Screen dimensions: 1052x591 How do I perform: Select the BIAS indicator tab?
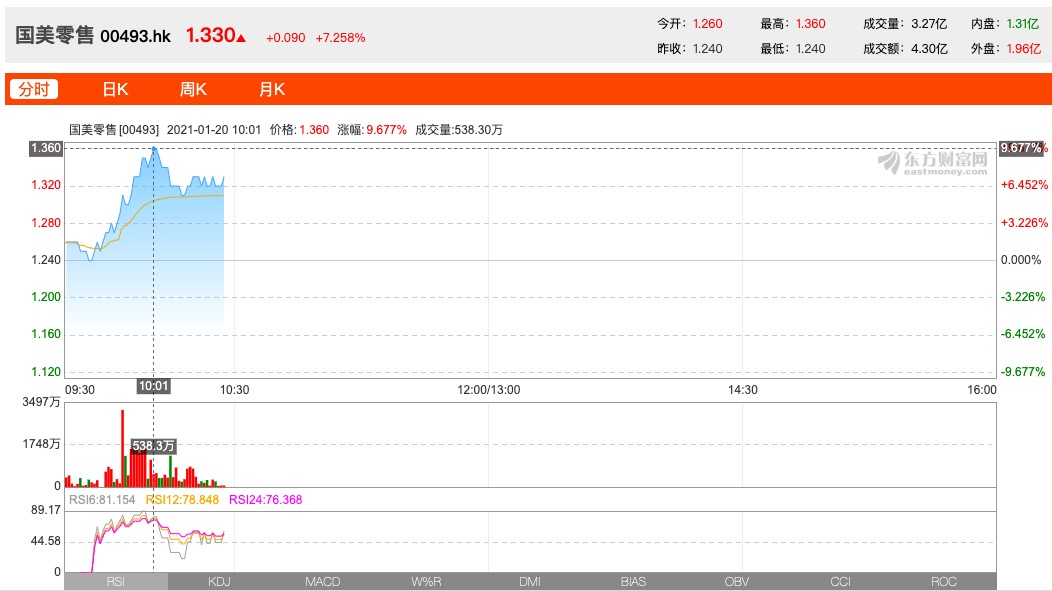(633, 581)
